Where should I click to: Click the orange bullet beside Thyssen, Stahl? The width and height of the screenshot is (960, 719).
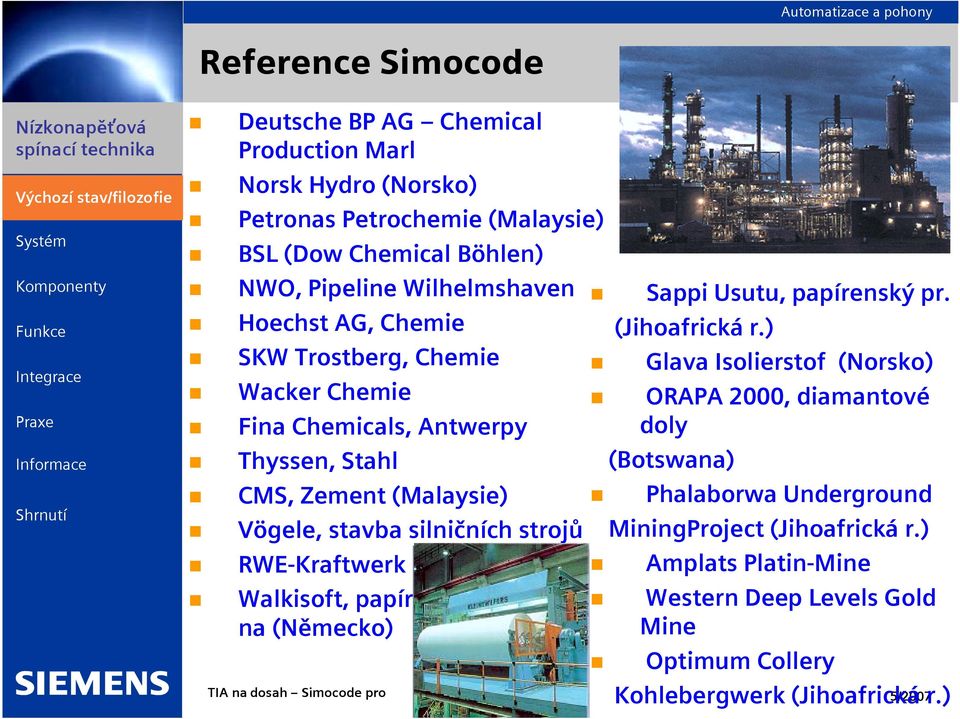tap(195, 462)
